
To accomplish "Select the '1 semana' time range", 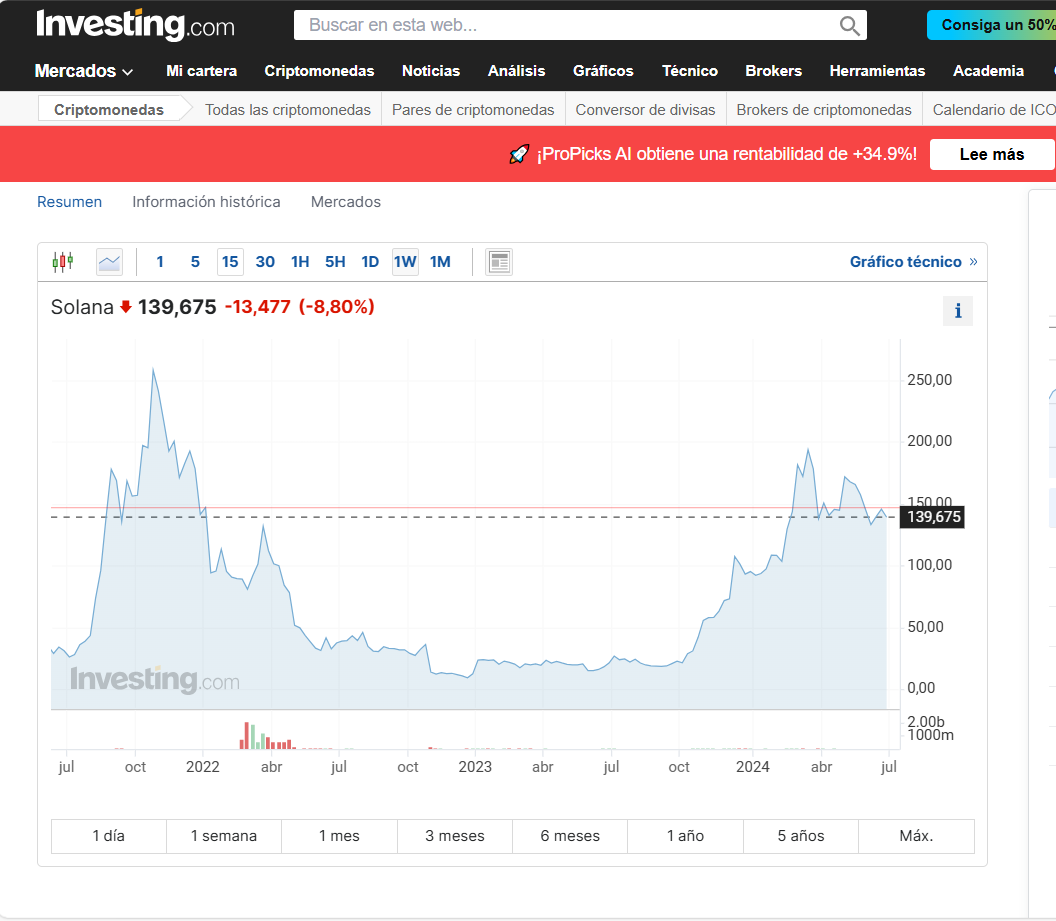I will 224,836.
